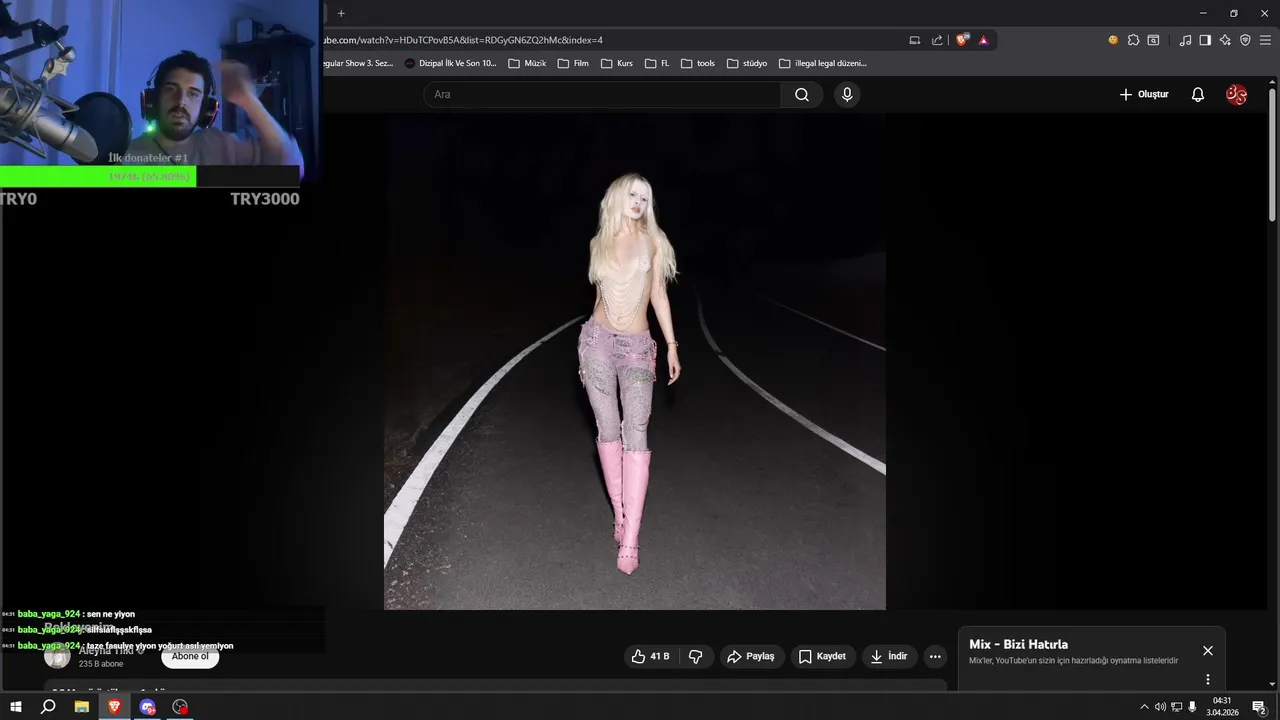Click the cast/install screen icon in address bar
Image resolution: width=1280 pixels, height=720 pixels.
click(914, 40)
